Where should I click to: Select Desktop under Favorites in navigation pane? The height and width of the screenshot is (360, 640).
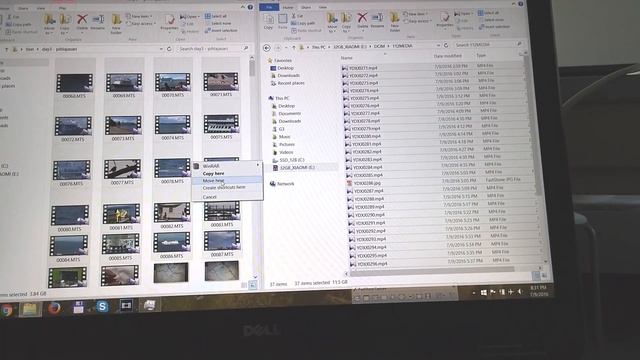pyautogui.click(x=286, y=68)
